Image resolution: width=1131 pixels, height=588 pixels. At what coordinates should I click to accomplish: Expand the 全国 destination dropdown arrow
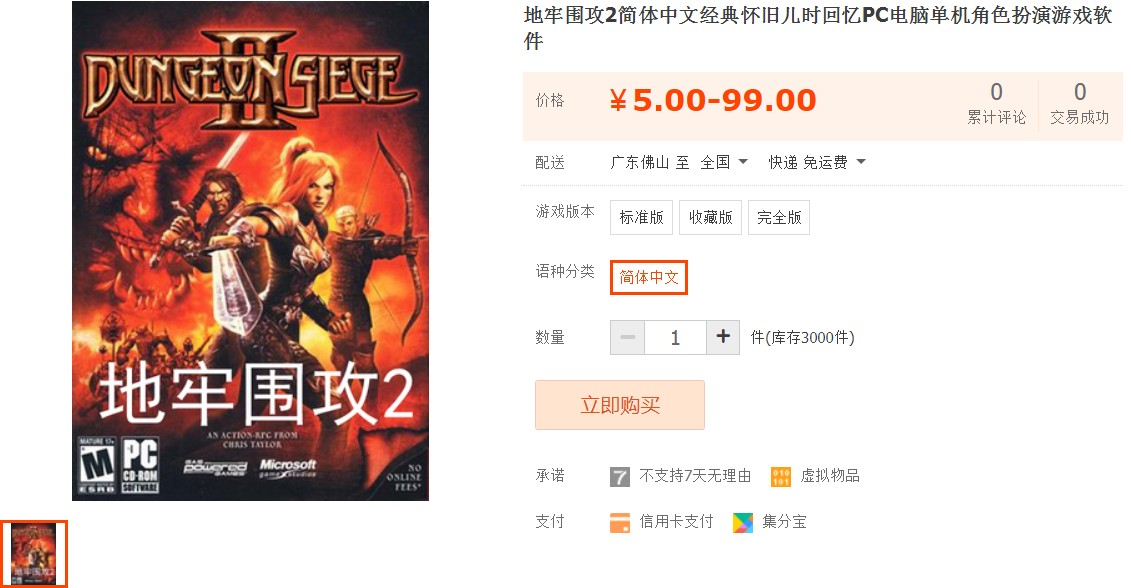(x=743, y=162)
